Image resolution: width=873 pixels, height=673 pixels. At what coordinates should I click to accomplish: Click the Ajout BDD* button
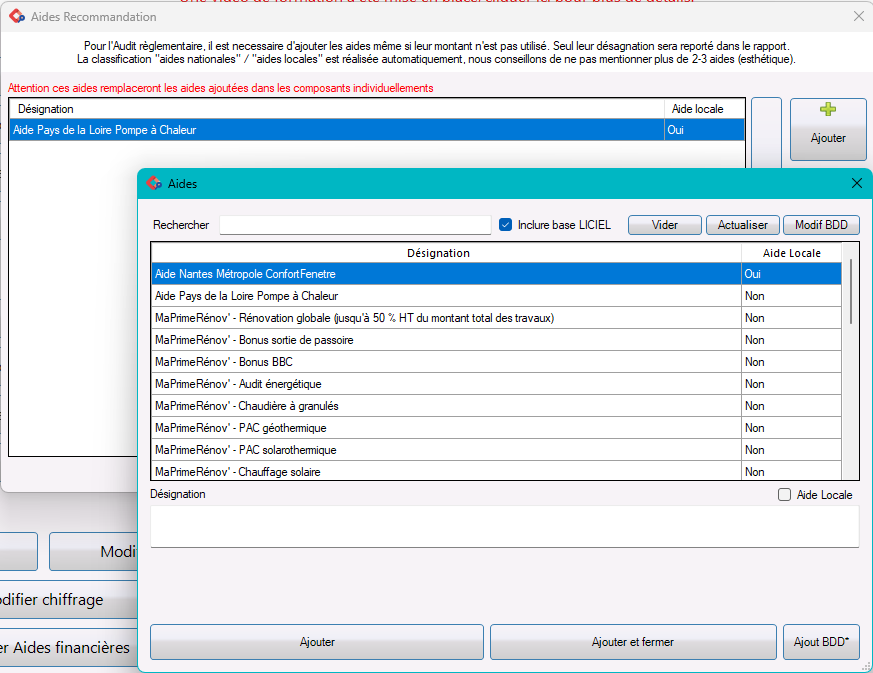pos(821,642)
